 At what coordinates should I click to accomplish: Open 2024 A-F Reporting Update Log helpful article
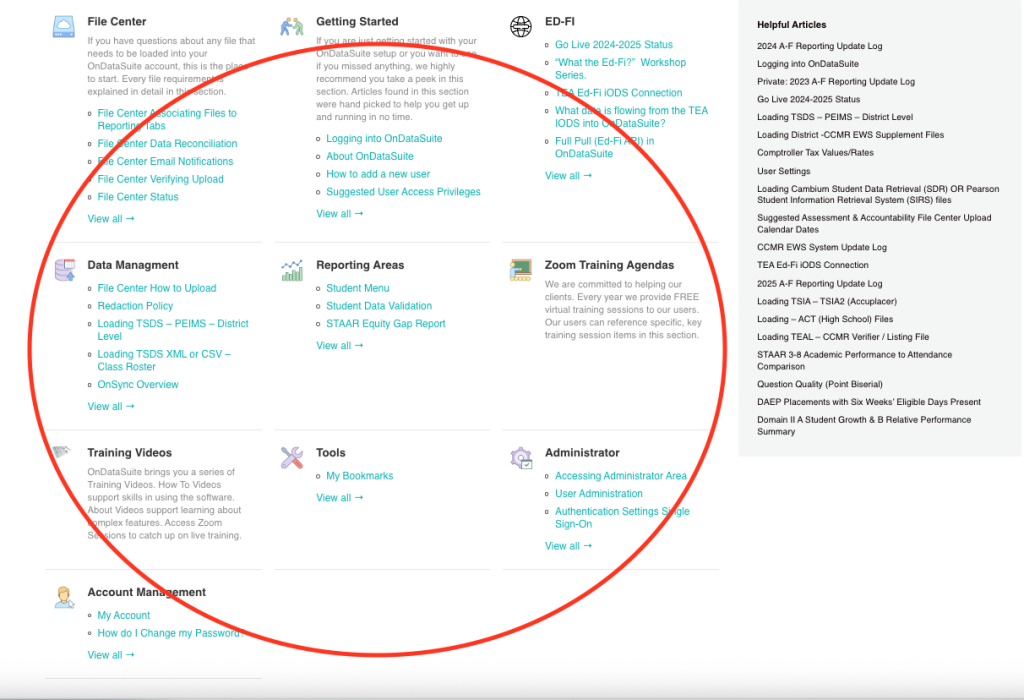tap(820, 46)
